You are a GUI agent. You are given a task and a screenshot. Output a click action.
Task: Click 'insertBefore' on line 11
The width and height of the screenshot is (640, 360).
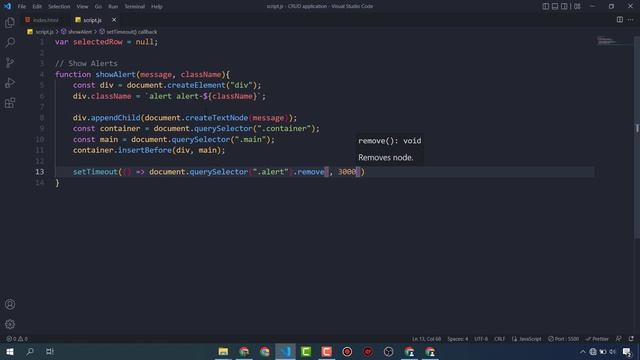[145, 150]
